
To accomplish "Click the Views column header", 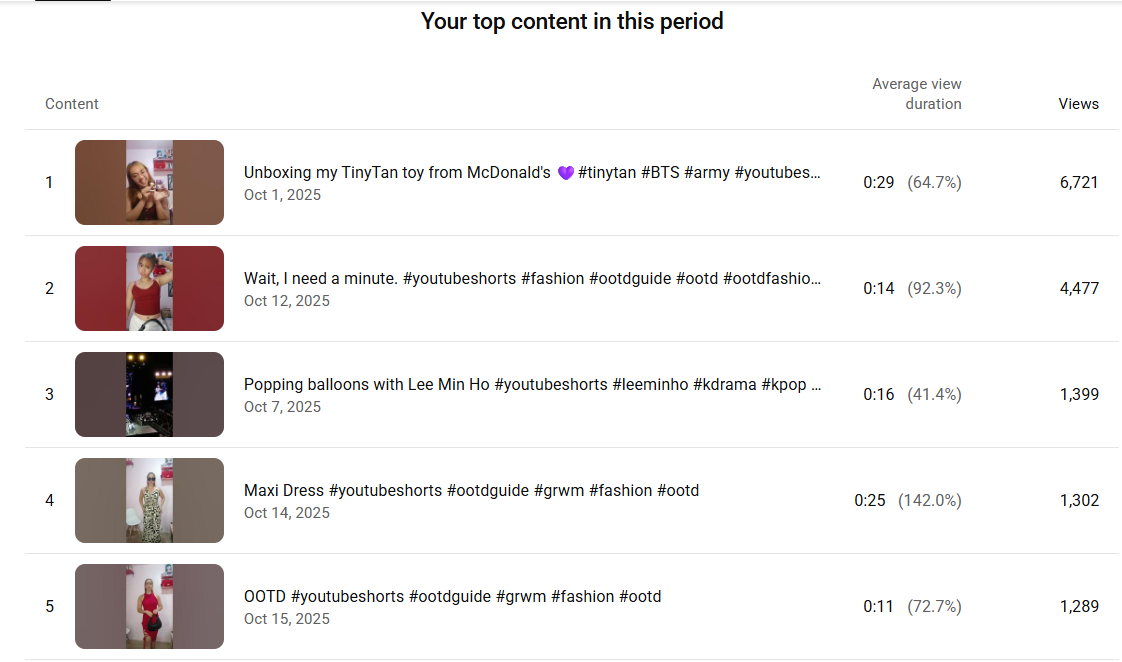I will [1078, 104].
